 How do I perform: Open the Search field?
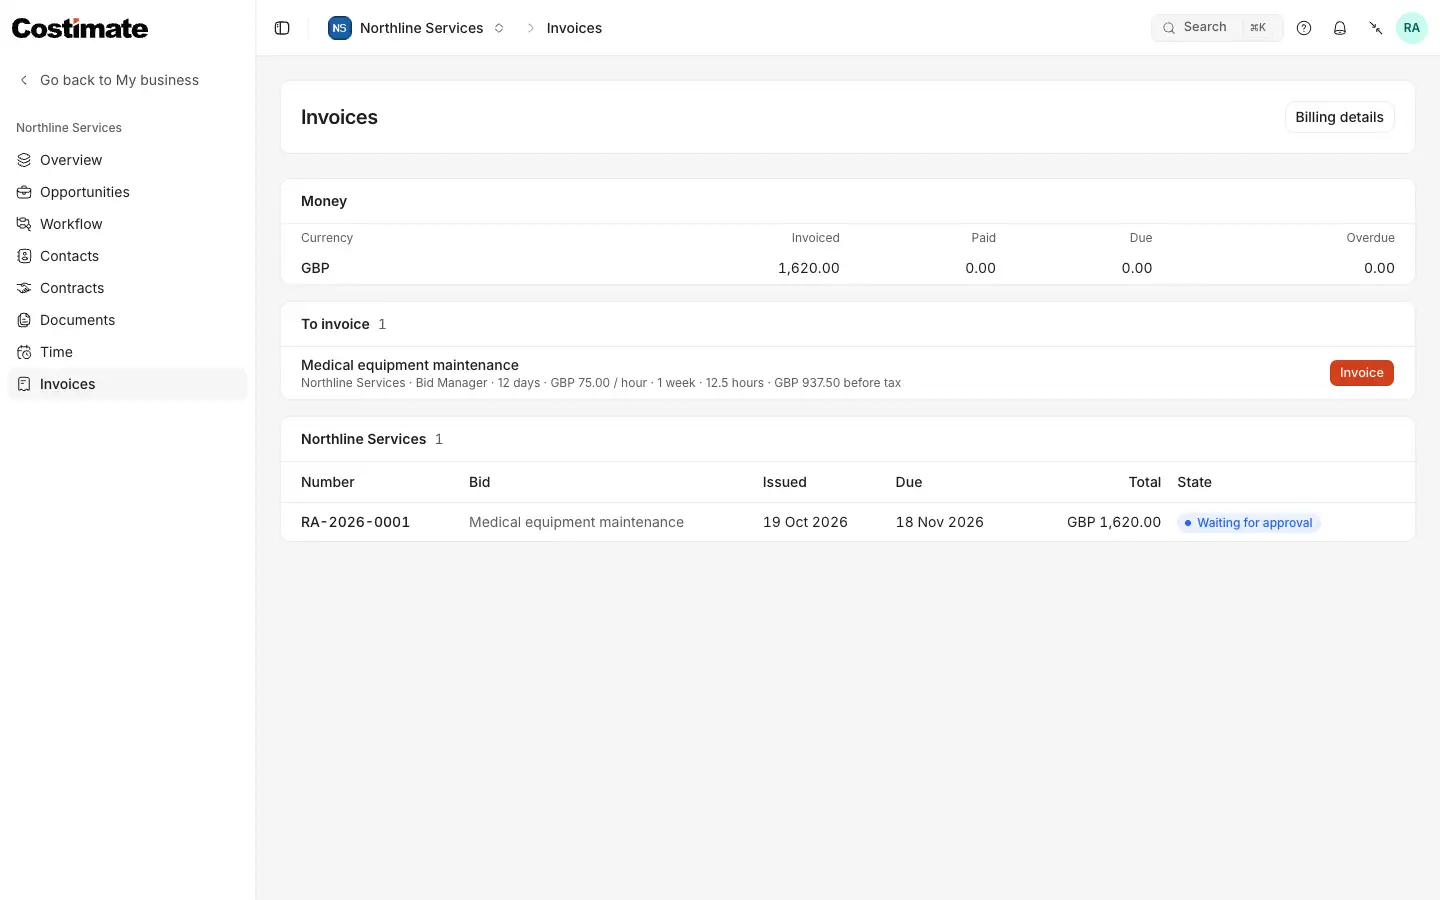click(x=1217, y=28)
